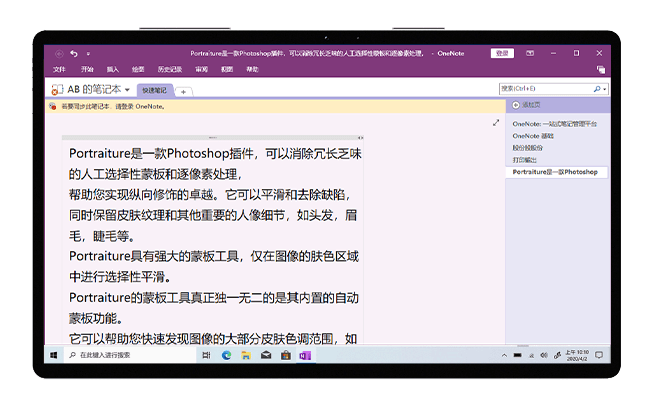
Task: Open Microsoft Edge from the taskbar
Action: pyautogui.click(x=226, y=355)
